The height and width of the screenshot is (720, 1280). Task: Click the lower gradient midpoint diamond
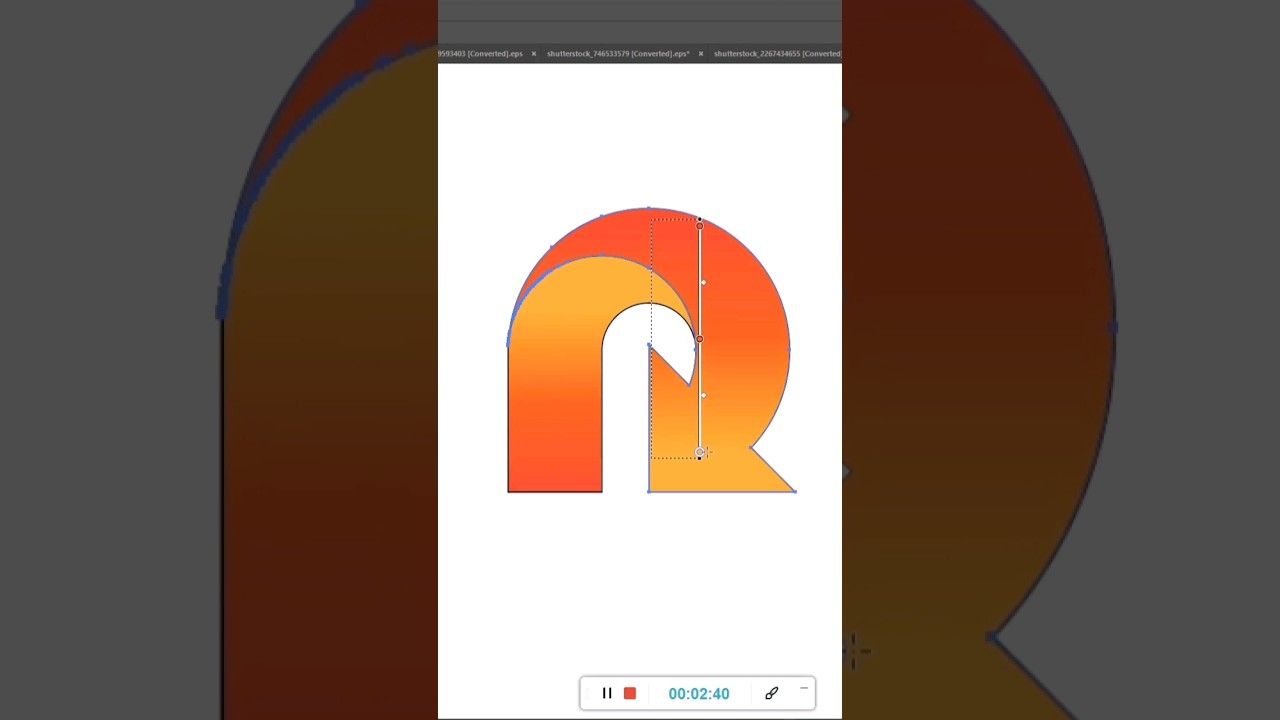click(x=703, y=396)
